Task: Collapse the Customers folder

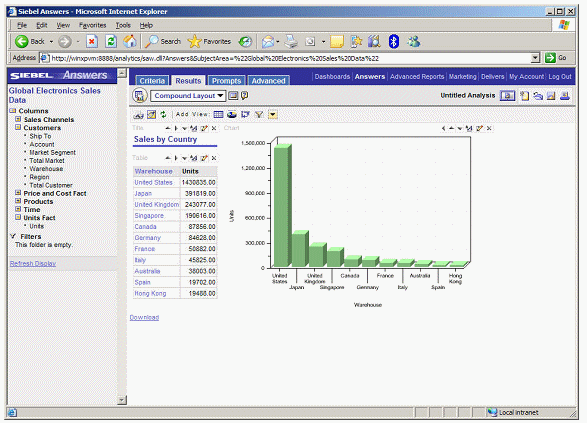Action: [x=18, y=127]
